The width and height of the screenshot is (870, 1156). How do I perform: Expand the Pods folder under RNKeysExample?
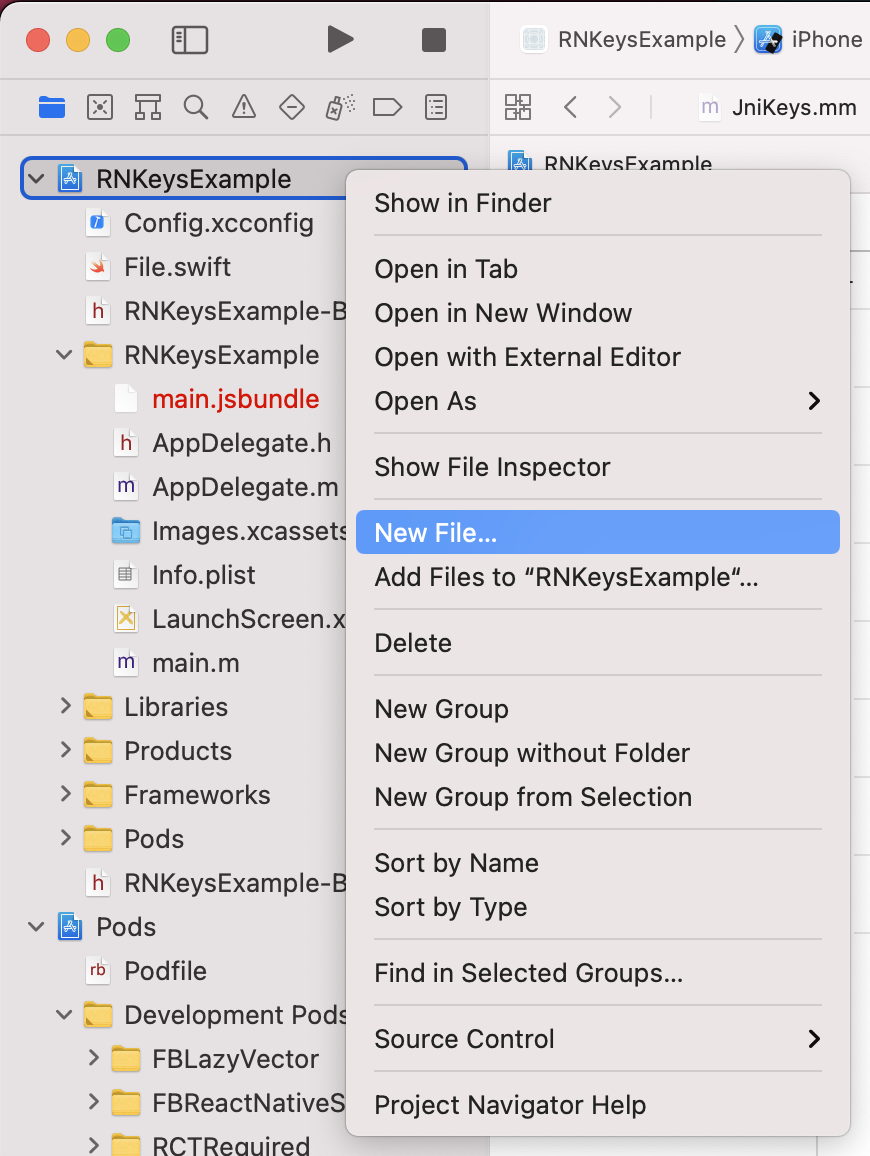point(65,838)
